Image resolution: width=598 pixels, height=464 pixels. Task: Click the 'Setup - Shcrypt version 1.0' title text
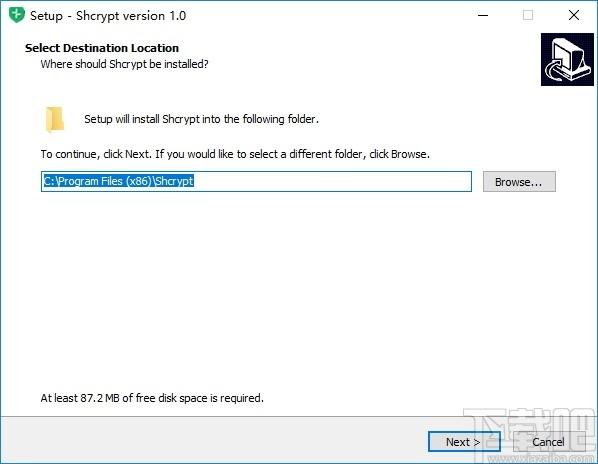(x=108, y=16)
